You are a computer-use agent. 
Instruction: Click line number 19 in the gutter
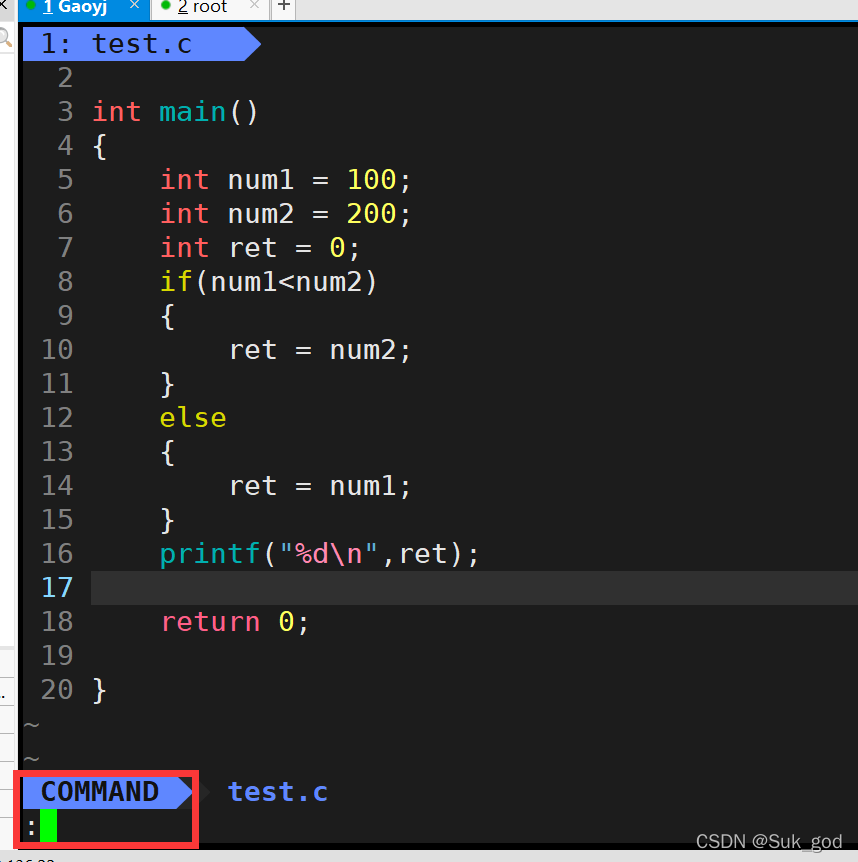[57, 656]
